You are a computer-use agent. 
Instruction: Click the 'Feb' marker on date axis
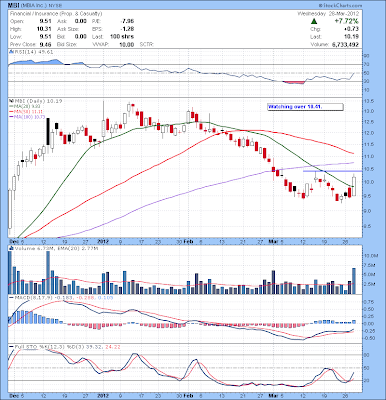click(x=189, y=242)
